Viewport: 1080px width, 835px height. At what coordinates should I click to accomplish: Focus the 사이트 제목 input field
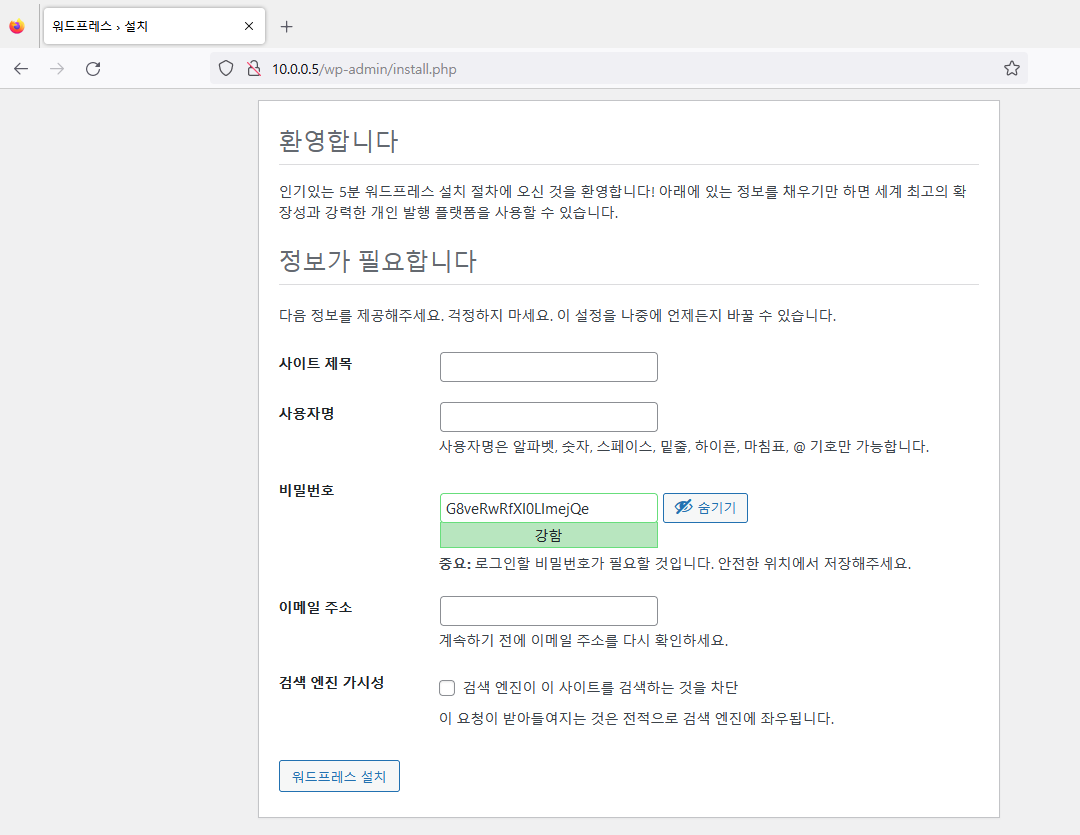(548, 367)
